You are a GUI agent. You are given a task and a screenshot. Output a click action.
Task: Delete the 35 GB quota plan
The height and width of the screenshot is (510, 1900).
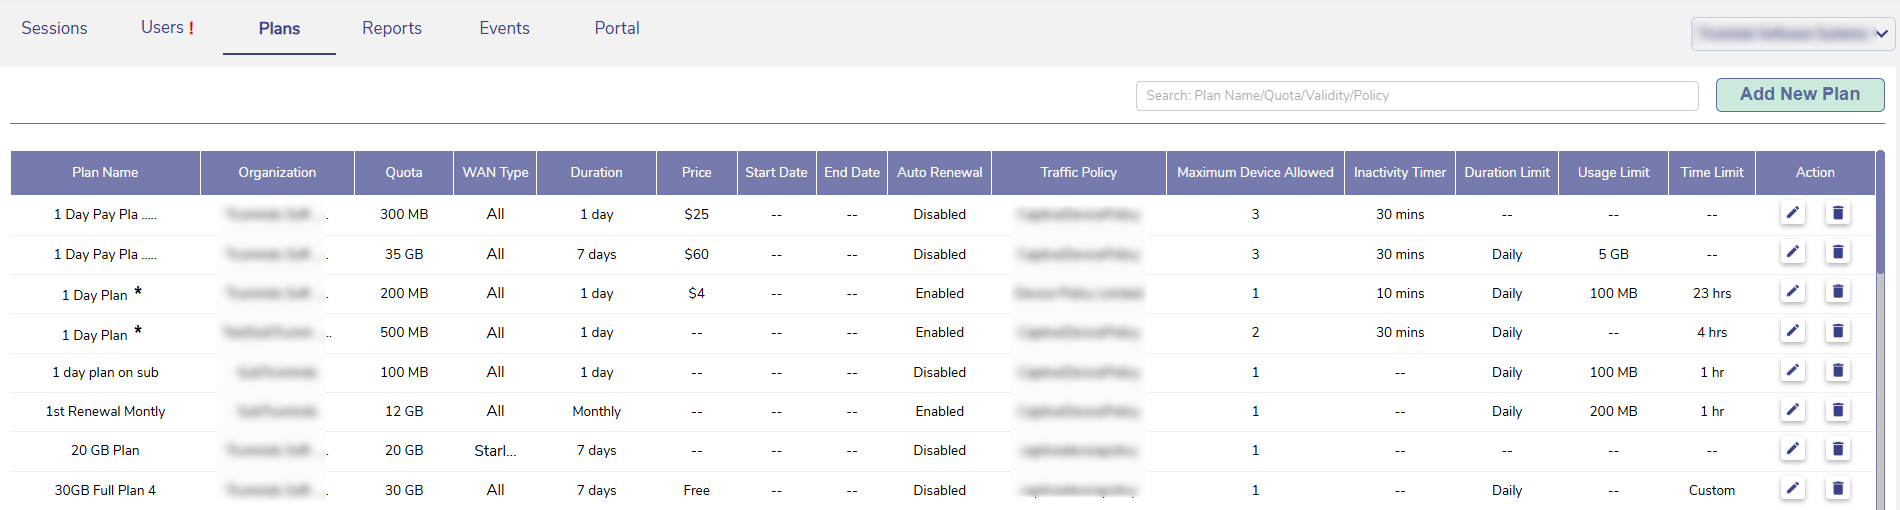(1837, 252)
